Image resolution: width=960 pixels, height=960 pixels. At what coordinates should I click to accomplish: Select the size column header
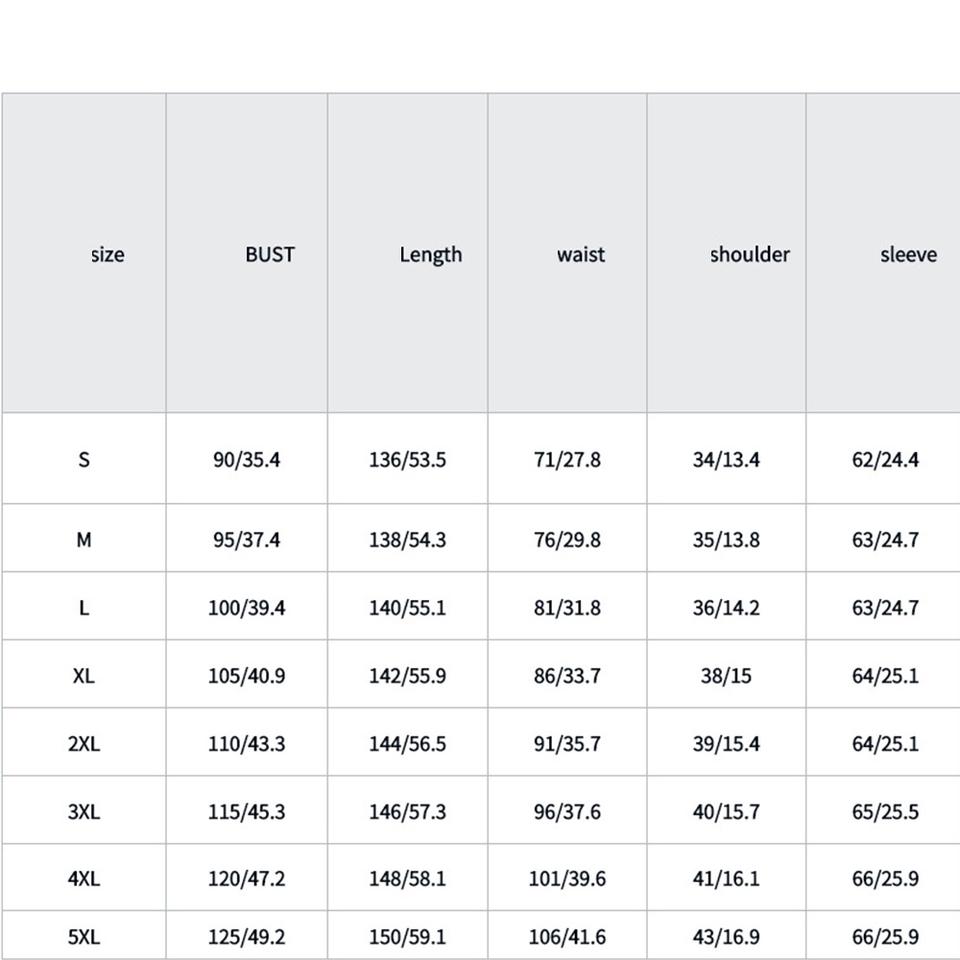(x=107, y=254)
